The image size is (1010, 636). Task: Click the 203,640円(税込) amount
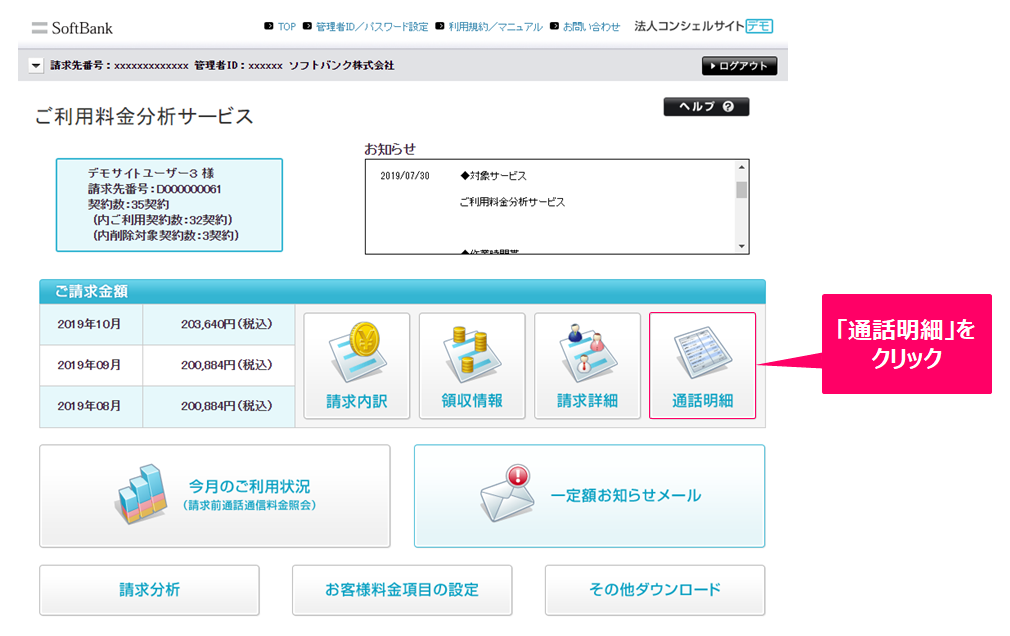point(227,324)
